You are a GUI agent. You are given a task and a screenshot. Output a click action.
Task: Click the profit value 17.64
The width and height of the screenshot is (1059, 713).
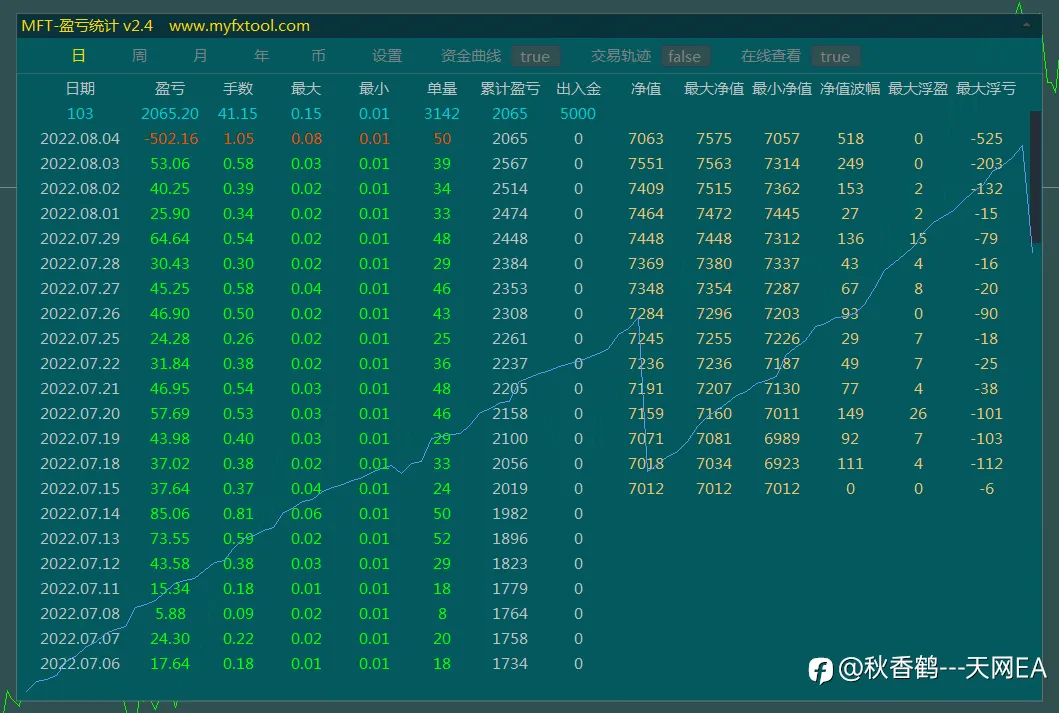click(x=170, y=663)
